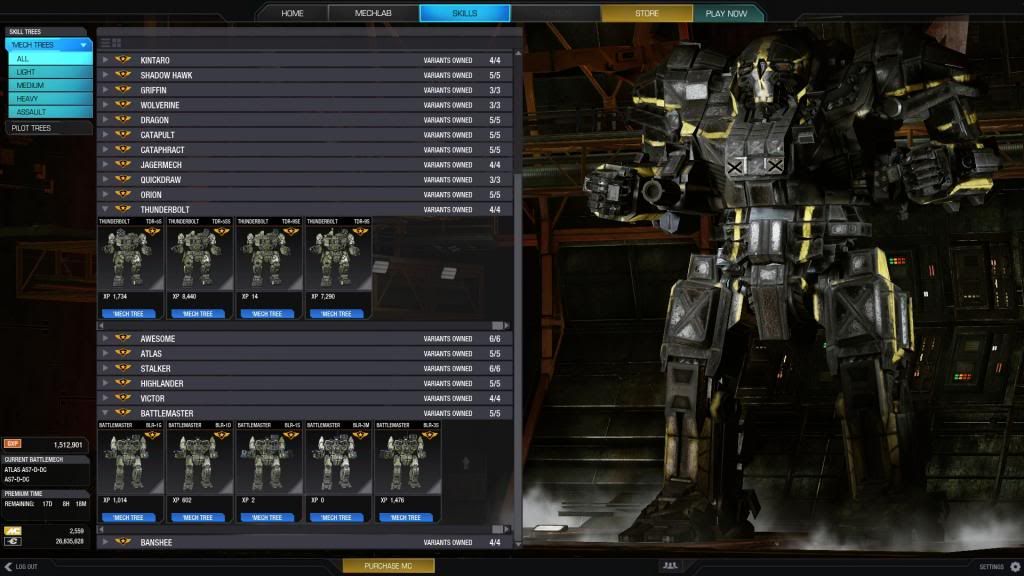The height and width of the screenshot is (576, 1024).
Task: Filter mech trees by All
Action: pyautogui.click(x=50, y=59)
